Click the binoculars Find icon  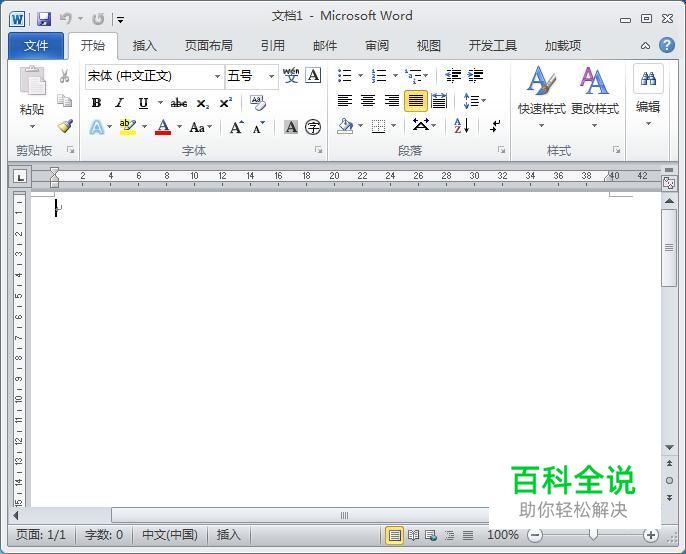pyautogui.click(x=648, y=79)
